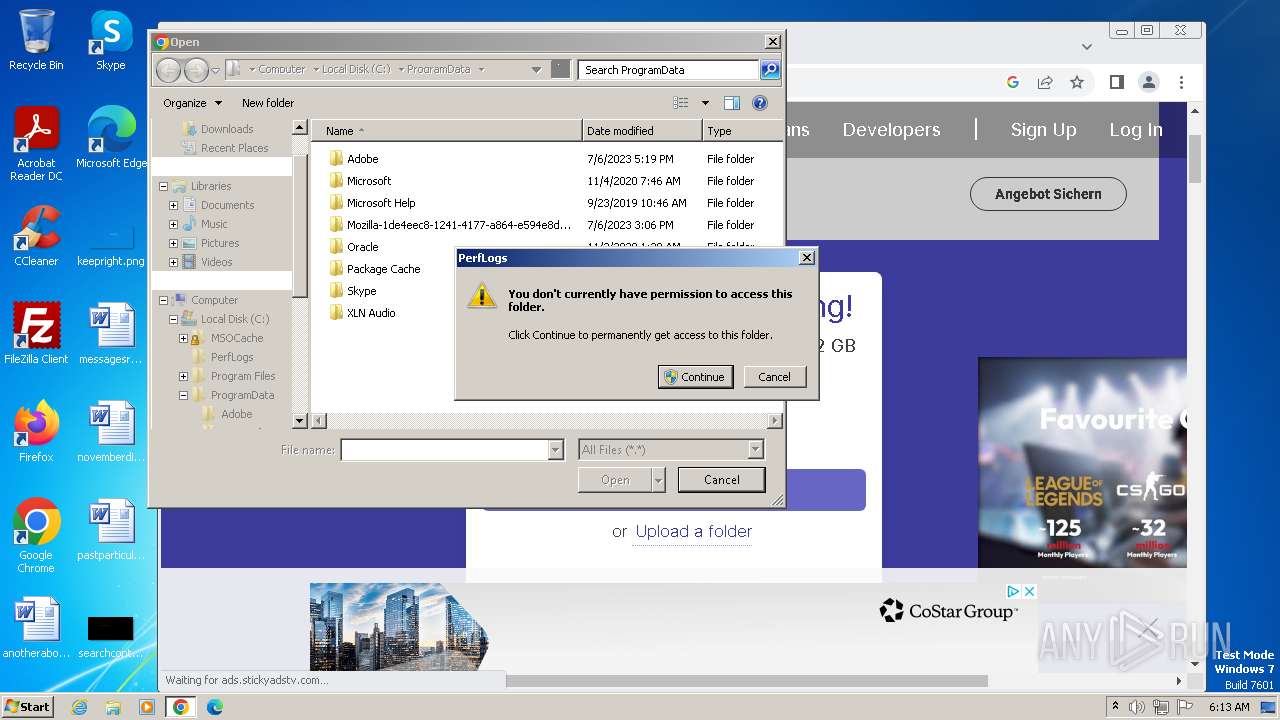Image resolution: width=1280 pixels, height=720 pixels.
Task: Select the XLN Audio folder
Action: pos(371,313)
